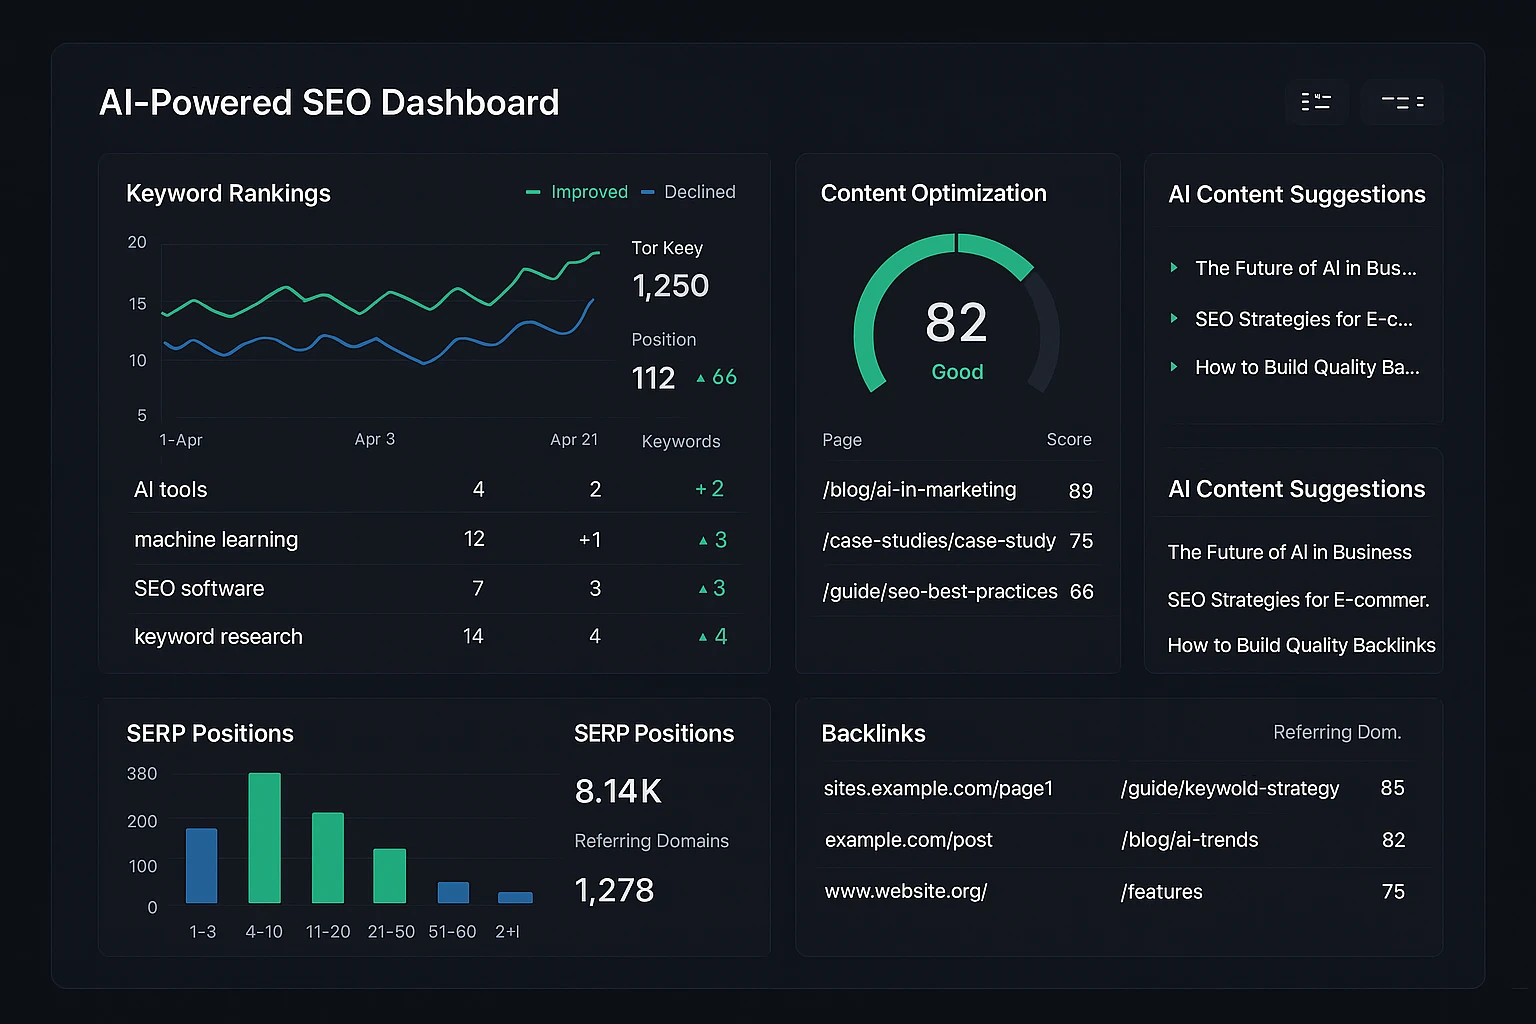Screen dimensions: 1536x1024
Task: Click the "2+l" bar label in SERP chart
Action: [x=507, y=932]
